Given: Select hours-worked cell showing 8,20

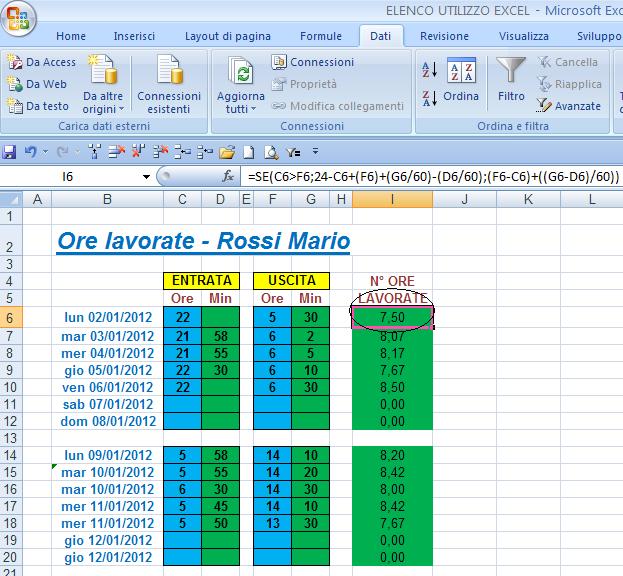Looking at the screenshot, I should click(x=392, y=455).
